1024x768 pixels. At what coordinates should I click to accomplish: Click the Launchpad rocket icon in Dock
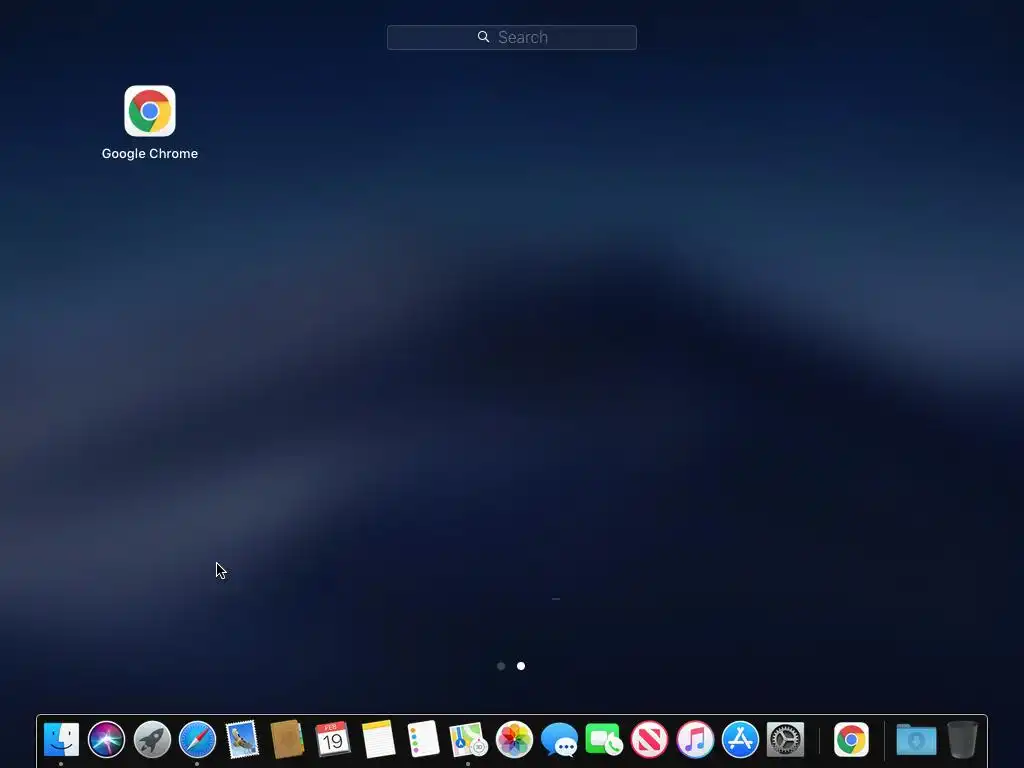[x=152, y=740]
